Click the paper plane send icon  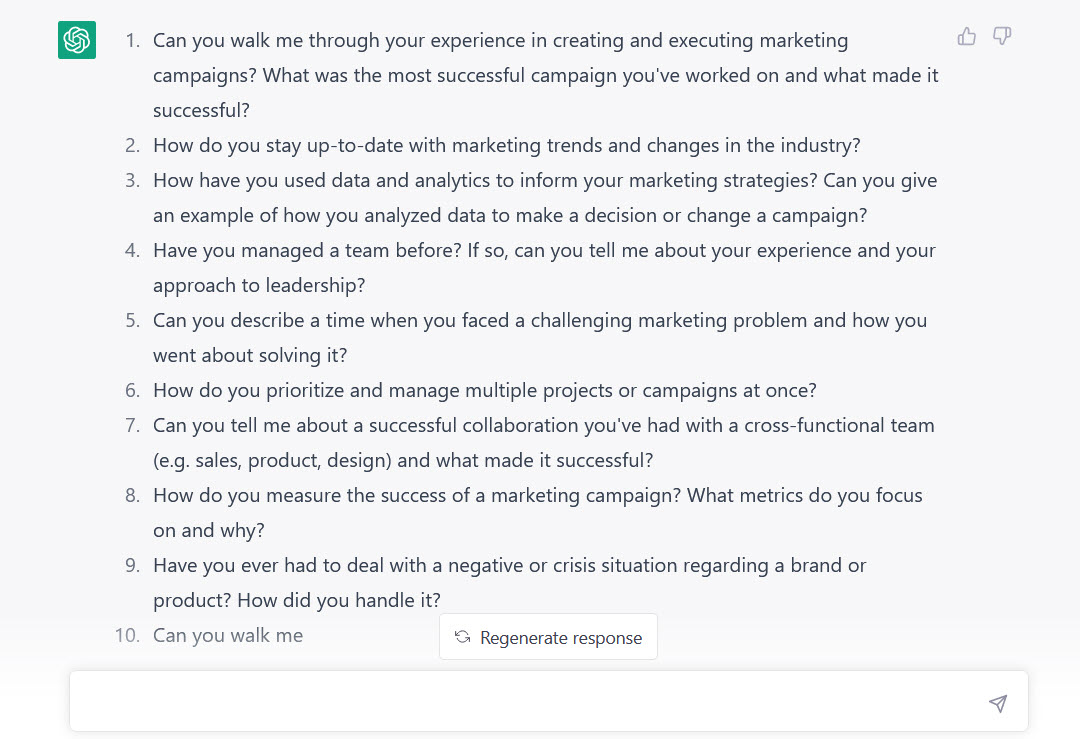(998, 703)
